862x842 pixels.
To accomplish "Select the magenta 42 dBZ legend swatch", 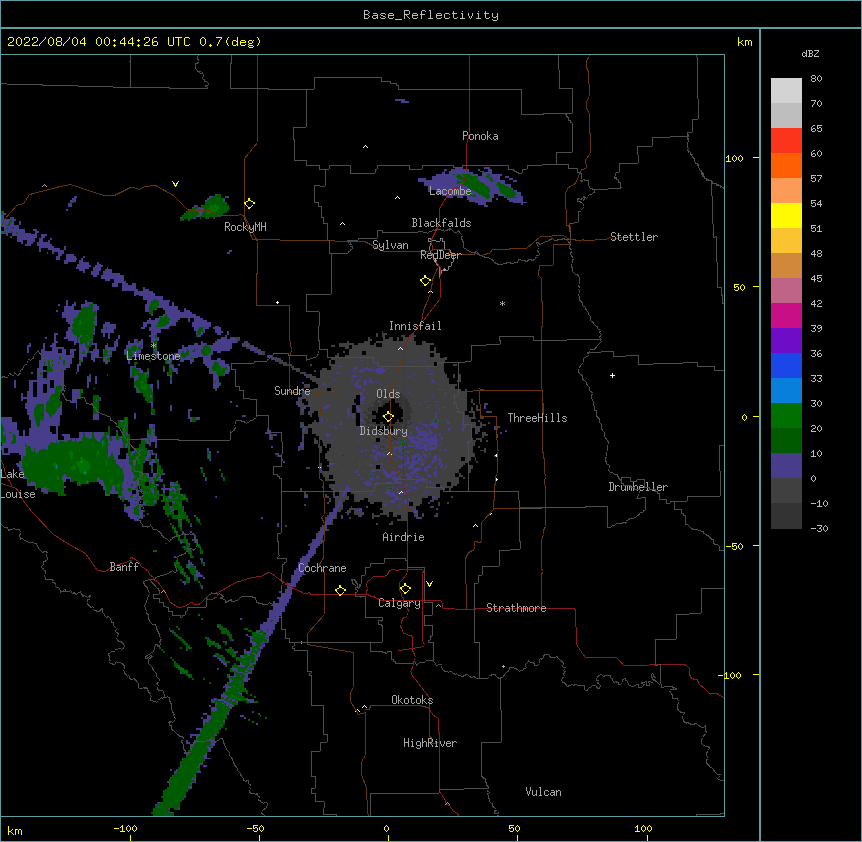I will [x=786, y=315].
